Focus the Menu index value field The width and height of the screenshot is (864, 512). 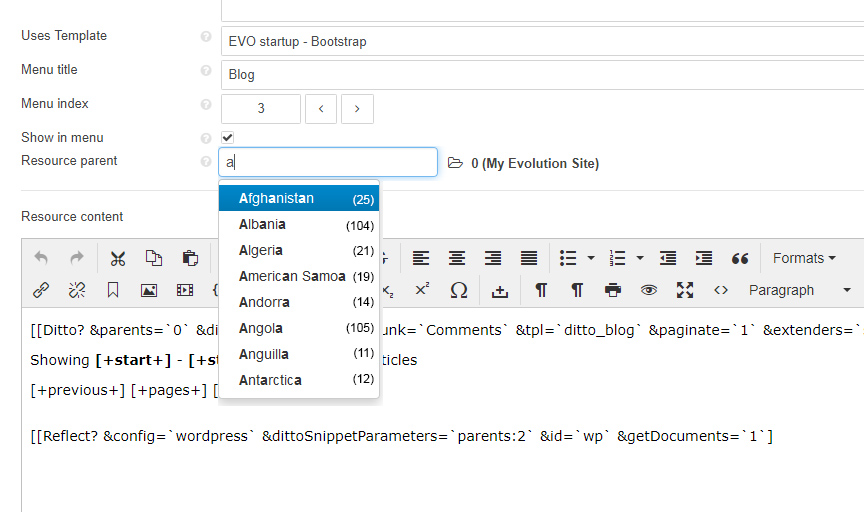[x=261, y=109]
